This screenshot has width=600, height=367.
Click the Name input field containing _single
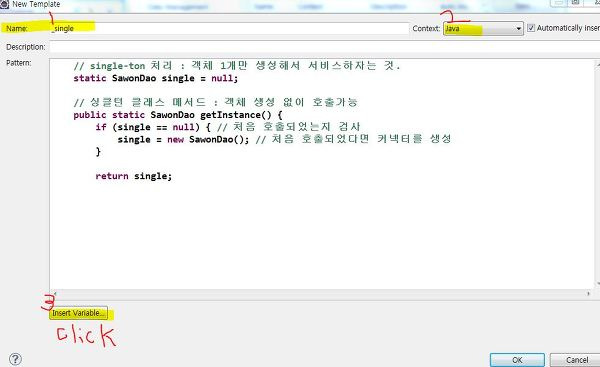click(230, 28)
